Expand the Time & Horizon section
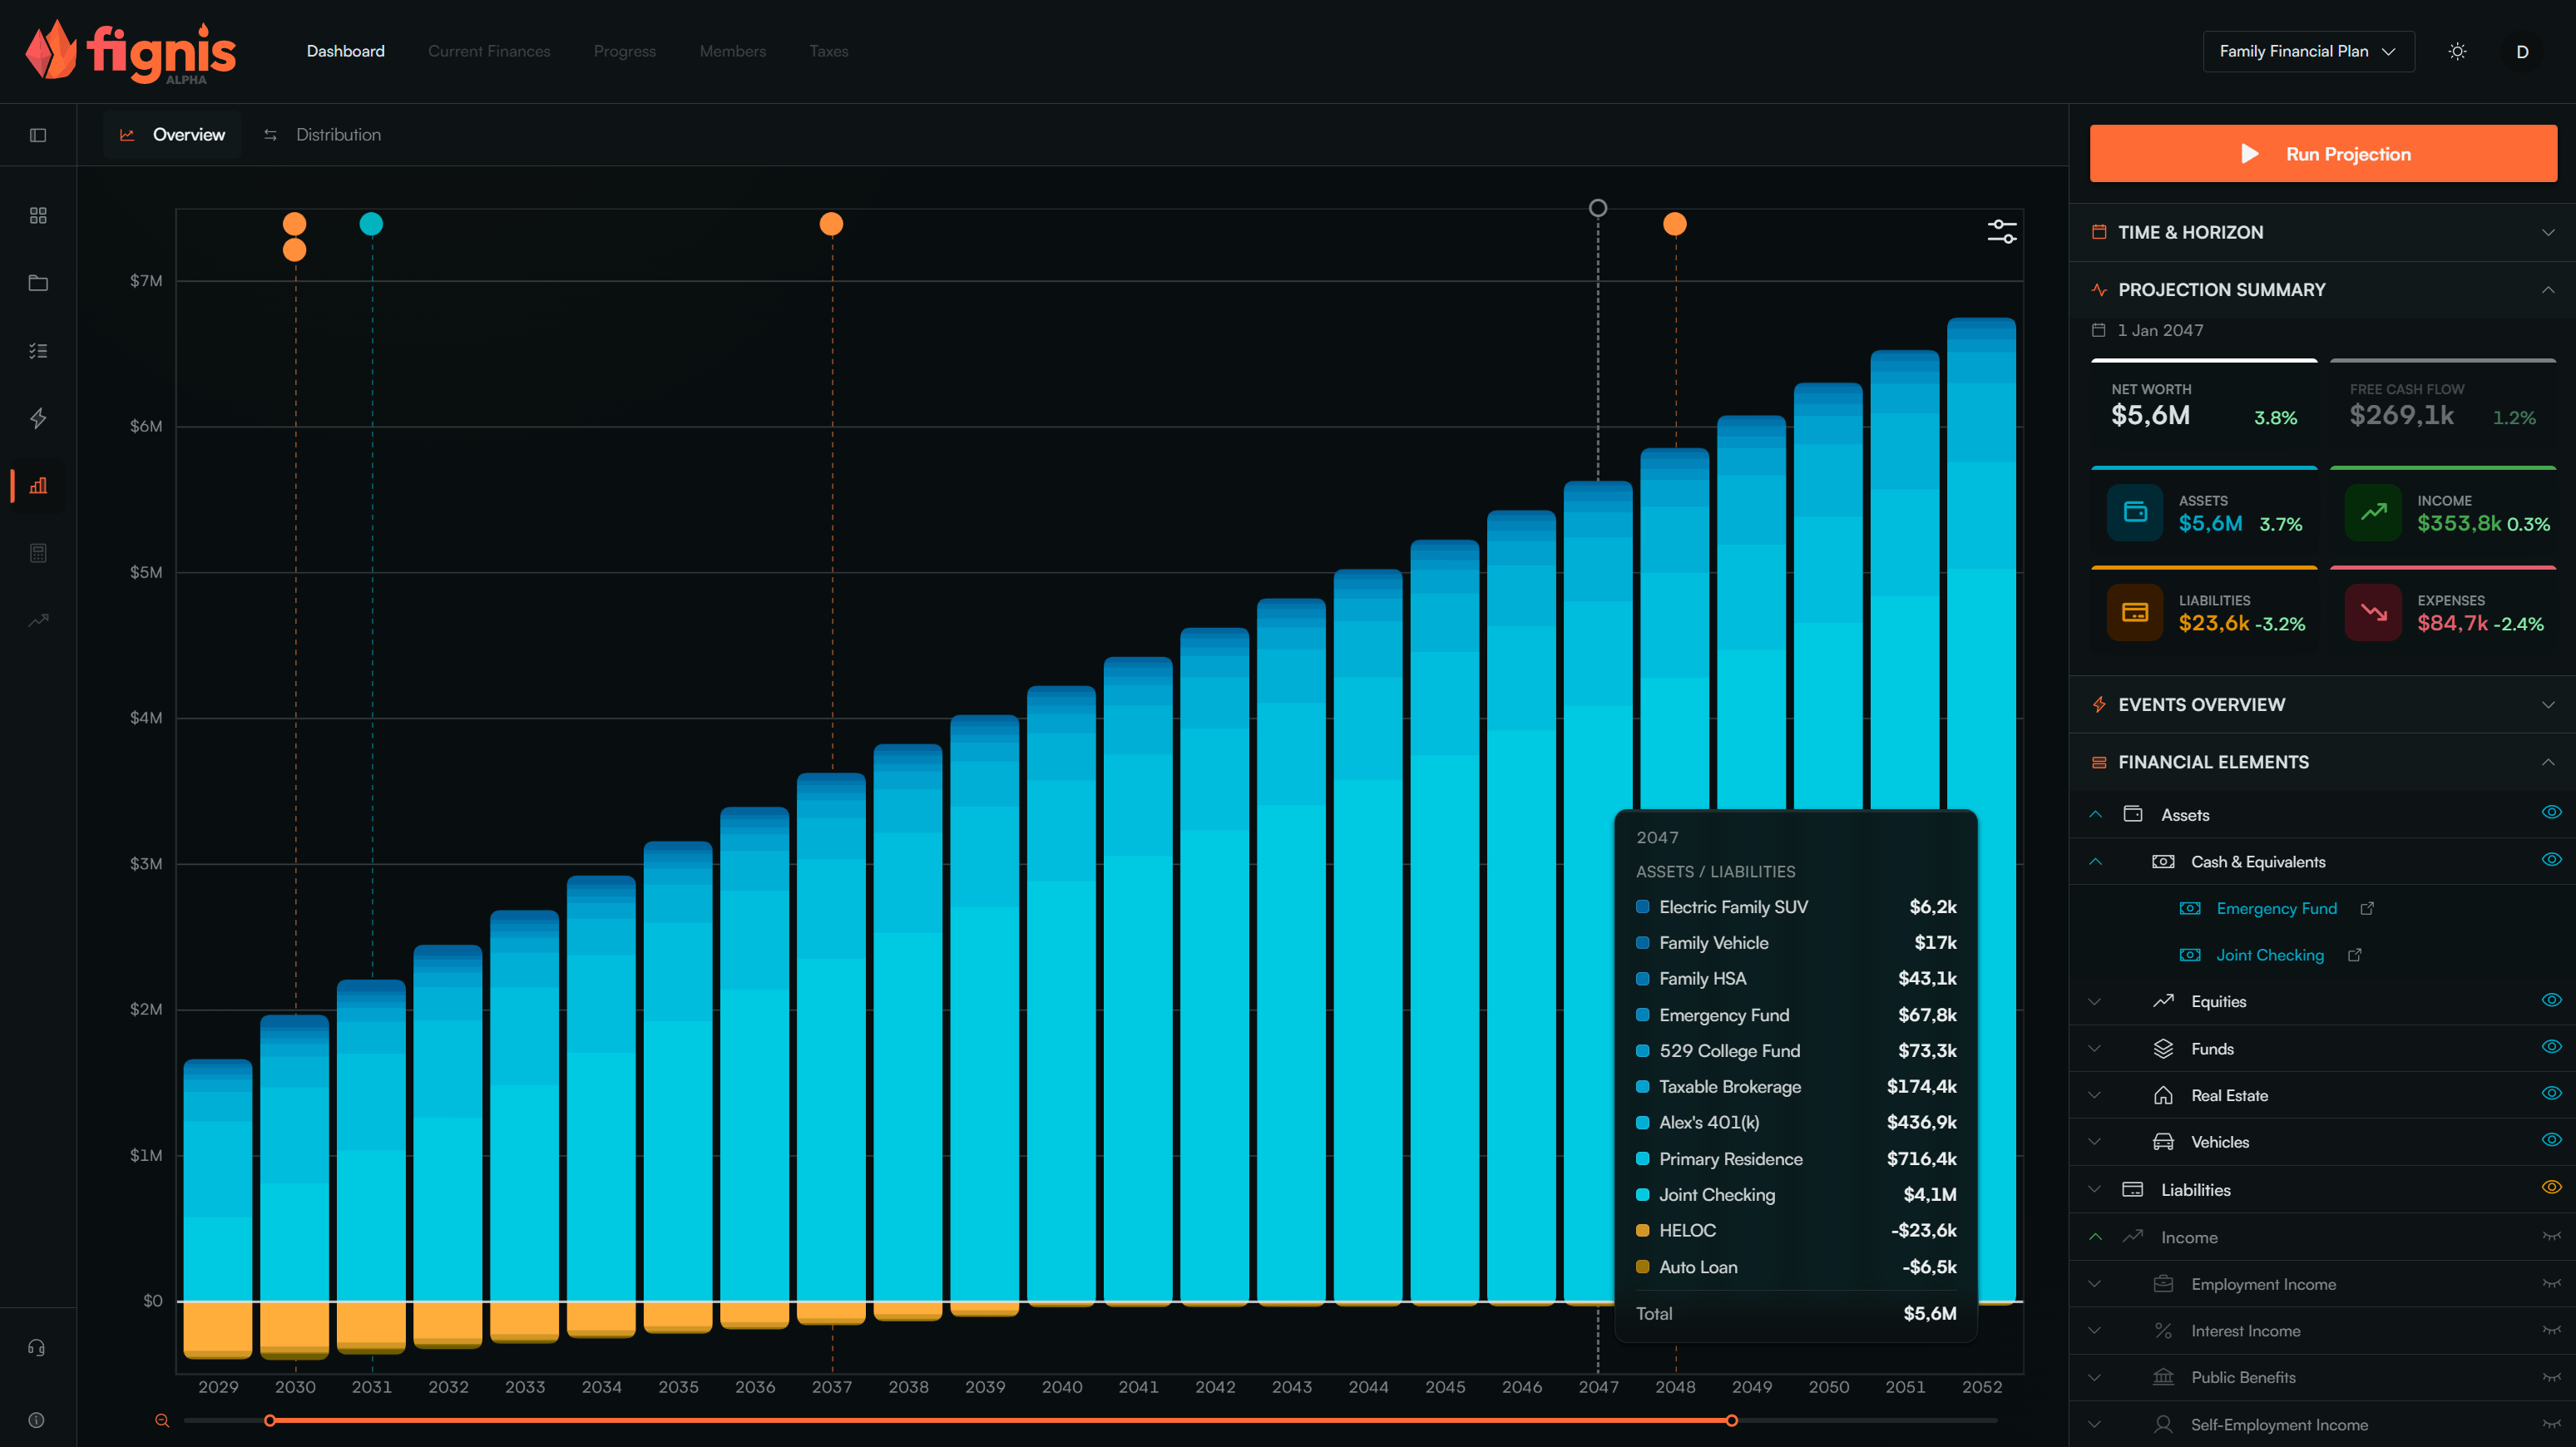 click(2322, 232)
